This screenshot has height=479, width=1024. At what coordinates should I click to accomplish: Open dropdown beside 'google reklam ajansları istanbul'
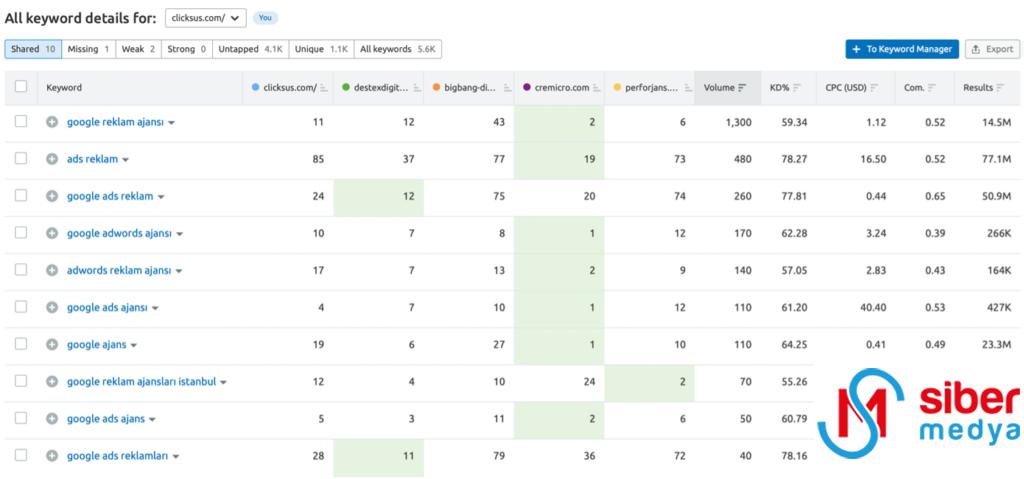pyautogui.click(x=223, y=382)
